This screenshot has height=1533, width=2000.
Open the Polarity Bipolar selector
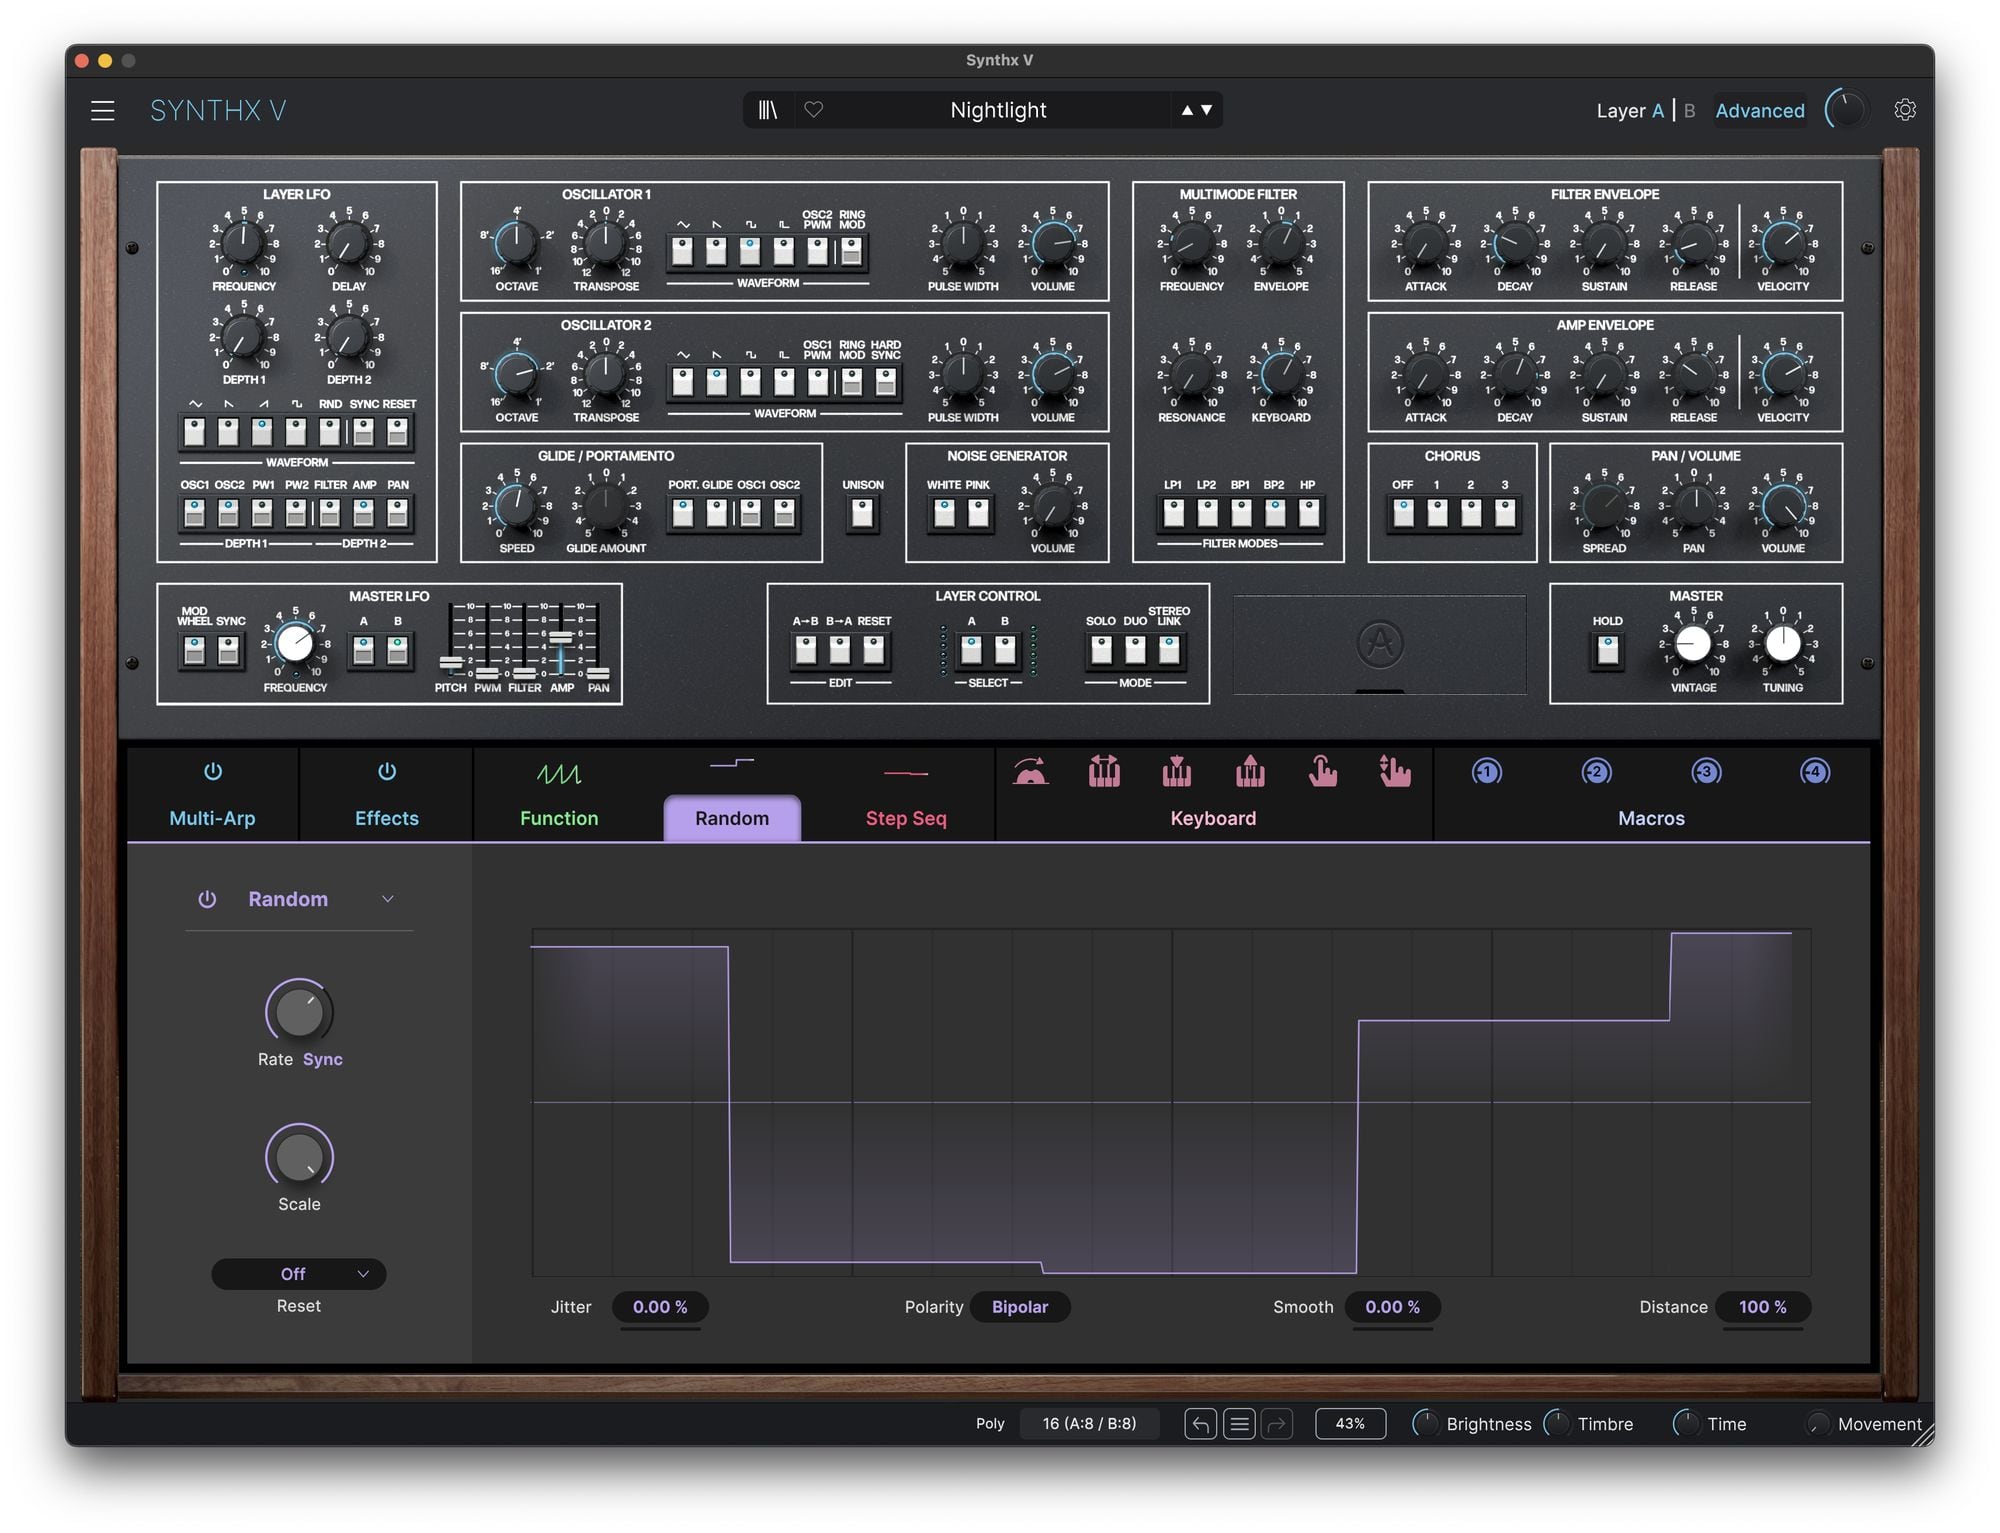click(1019, 1307)
